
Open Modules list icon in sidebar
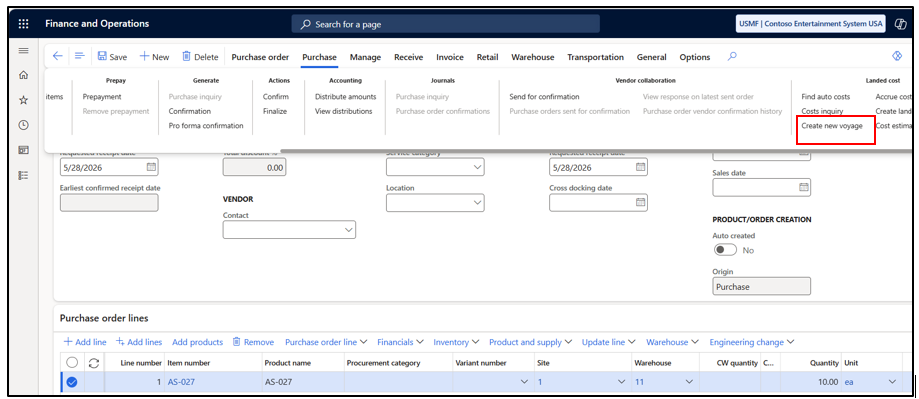23,175
